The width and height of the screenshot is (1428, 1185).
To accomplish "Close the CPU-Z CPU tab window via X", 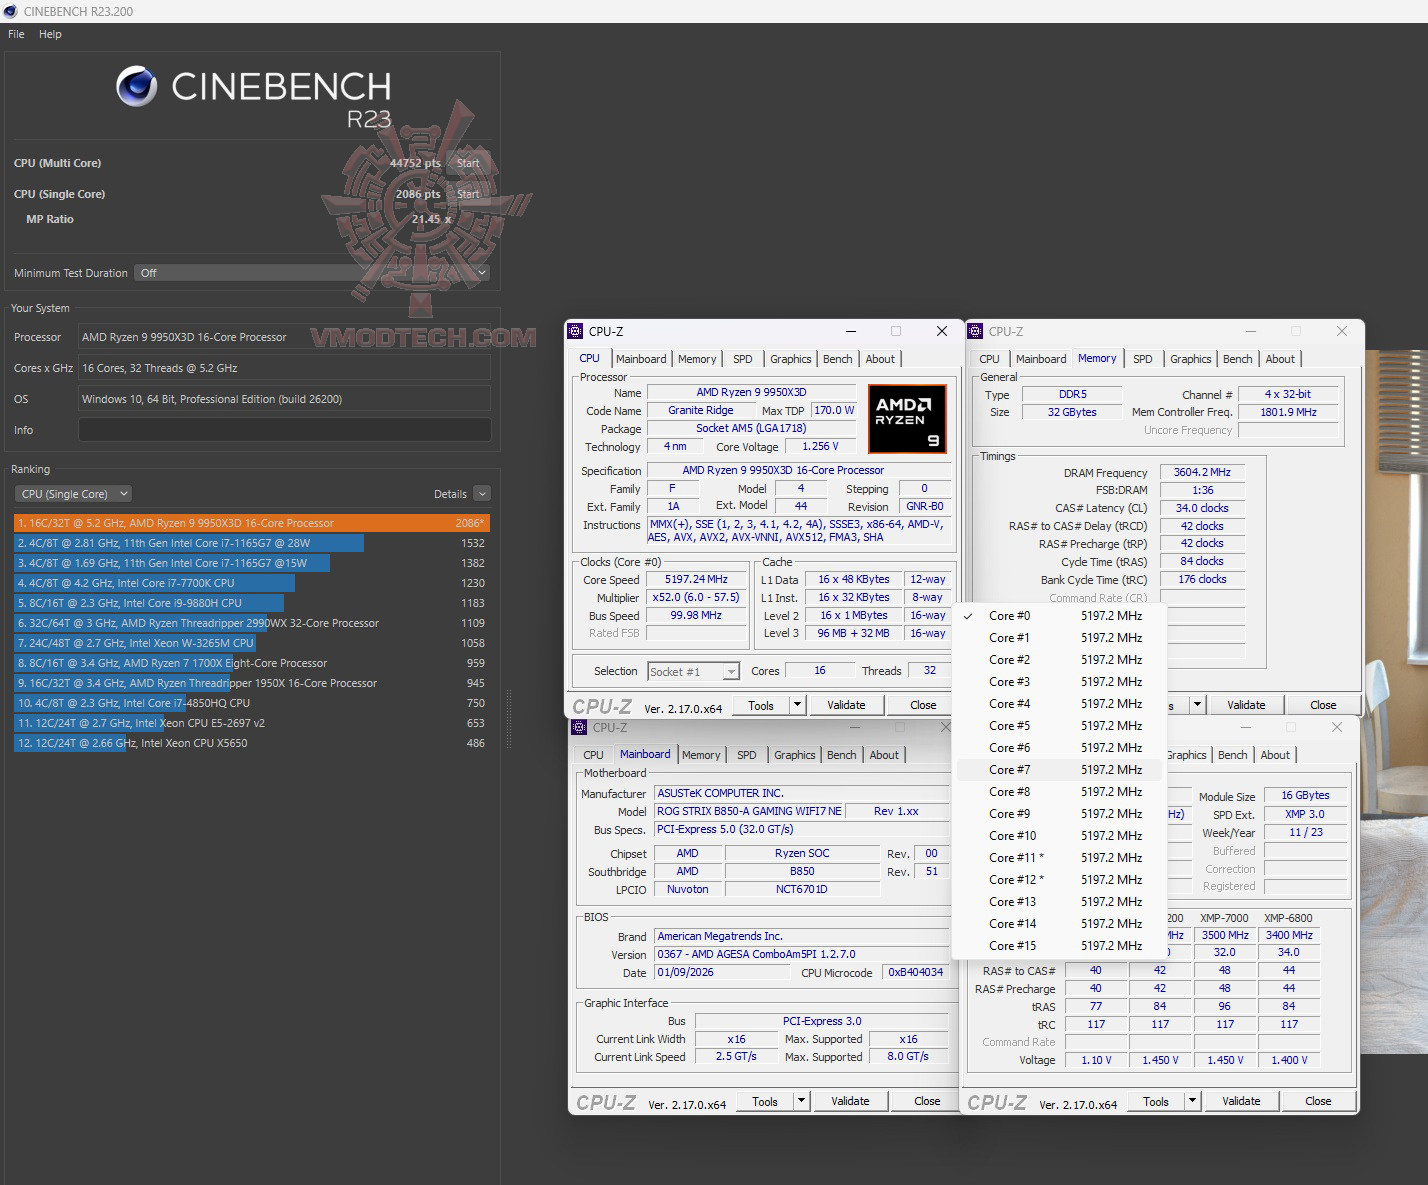I will [x=941, y=331].
